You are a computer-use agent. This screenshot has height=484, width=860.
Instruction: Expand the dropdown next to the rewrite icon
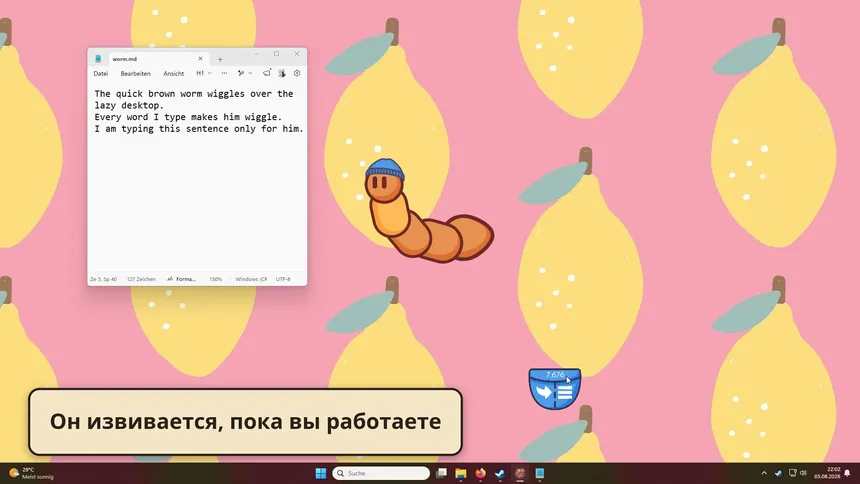coord(251,73)
